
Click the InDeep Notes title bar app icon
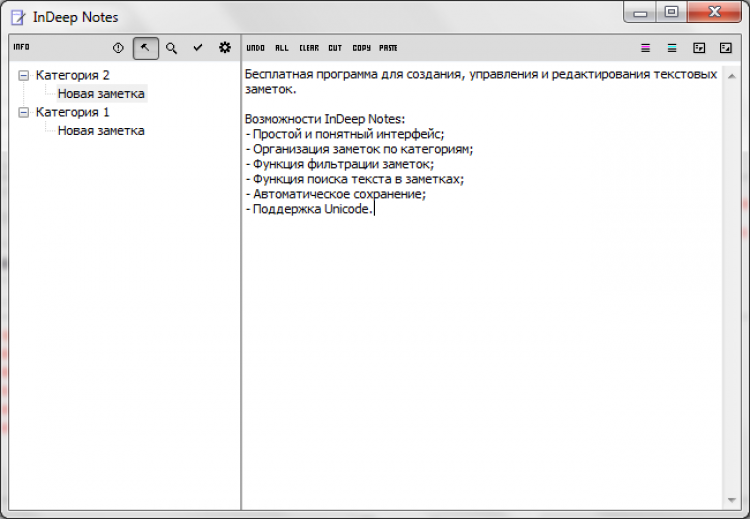click(18, 17)
